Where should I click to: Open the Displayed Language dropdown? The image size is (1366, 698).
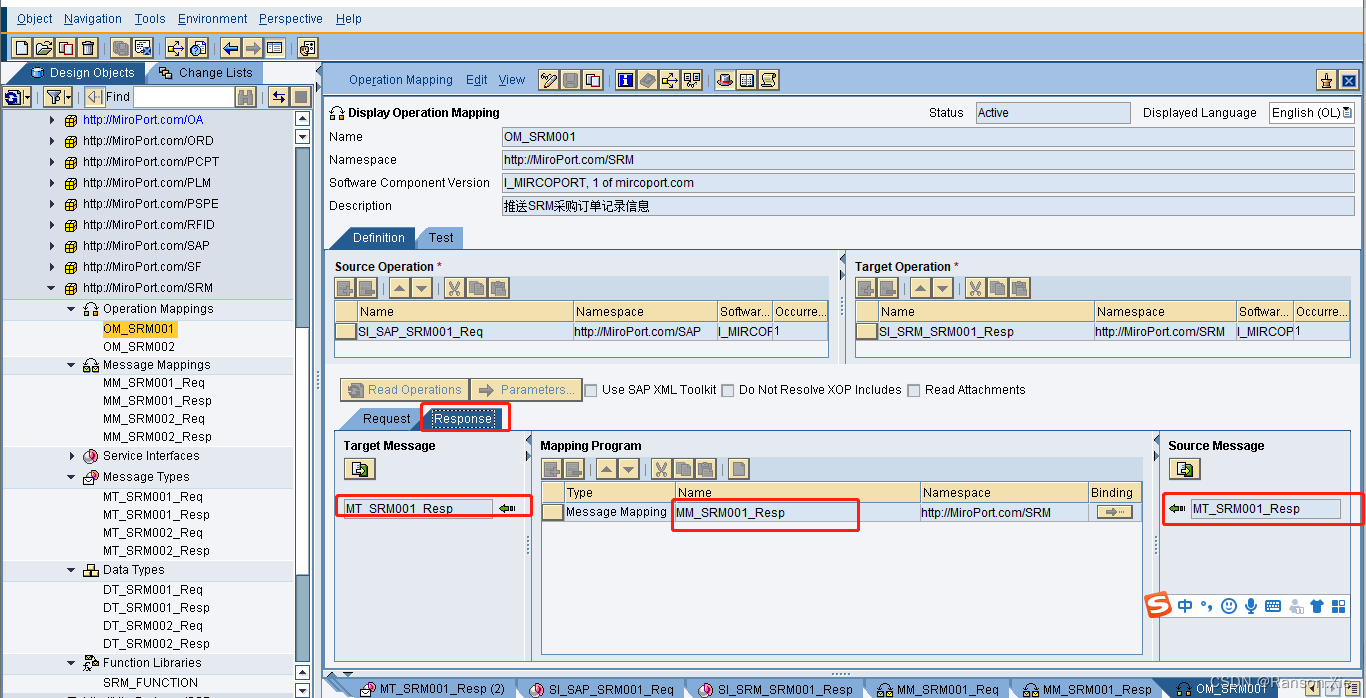(1348, 112)
